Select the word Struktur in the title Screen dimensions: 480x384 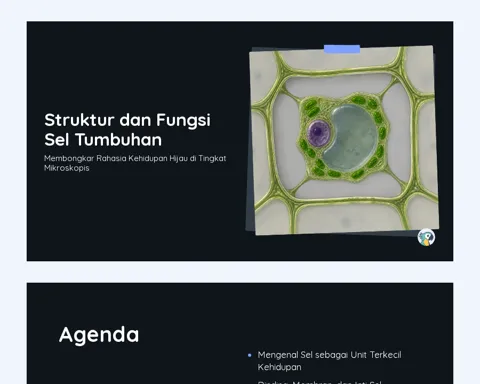79,120
